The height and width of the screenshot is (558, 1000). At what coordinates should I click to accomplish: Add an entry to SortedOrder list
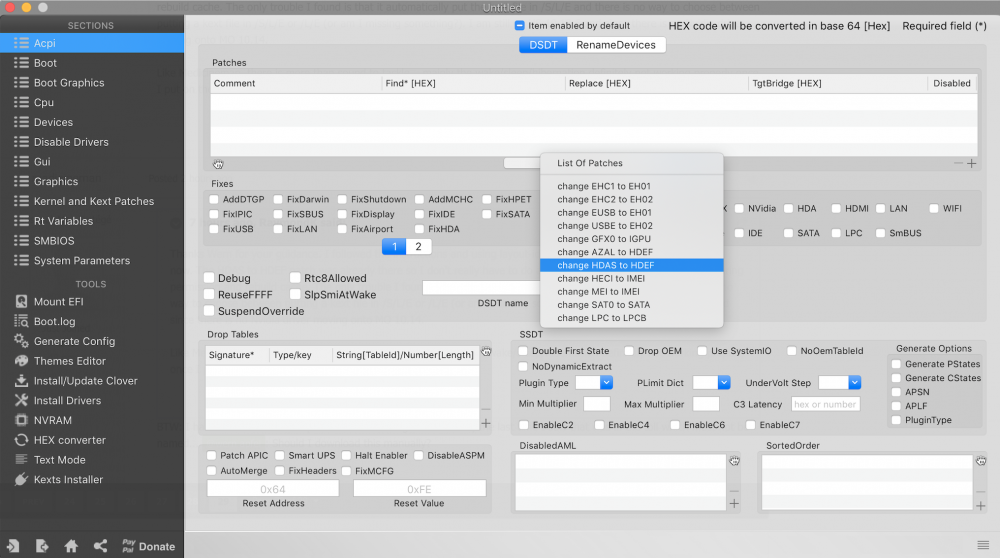click(981, 506)
